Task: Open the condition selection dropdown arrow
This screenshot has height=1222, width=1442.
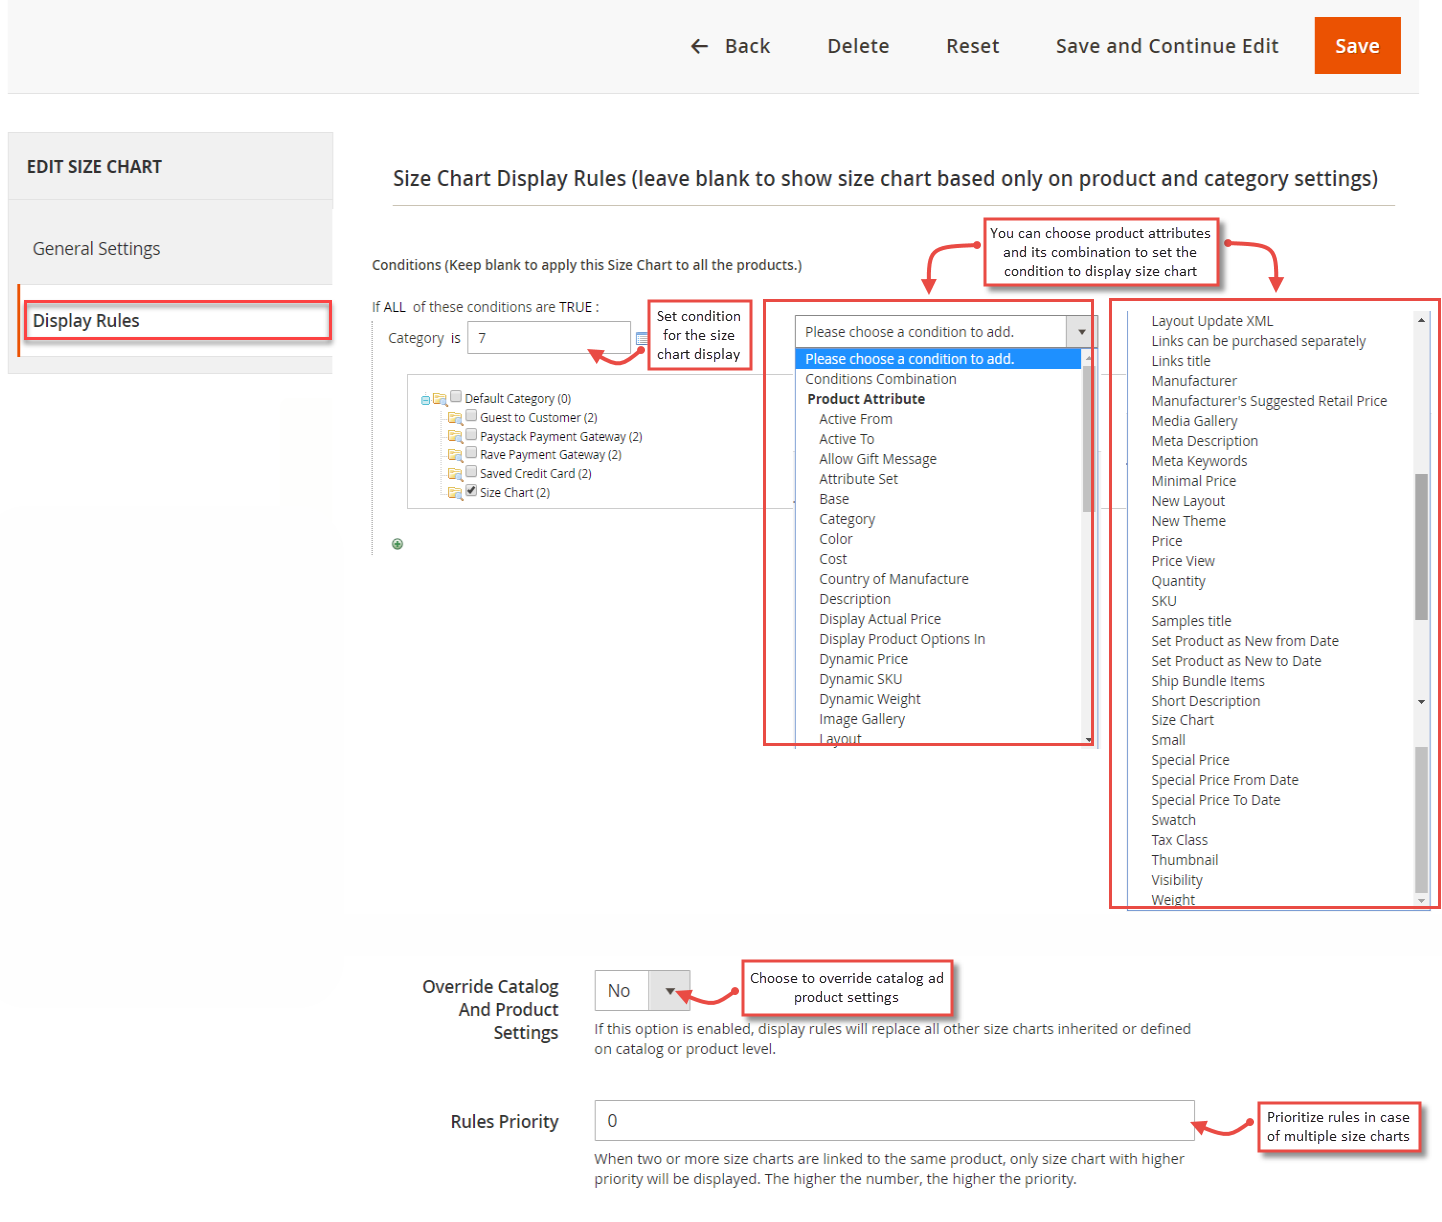Action: point(1080,331)
